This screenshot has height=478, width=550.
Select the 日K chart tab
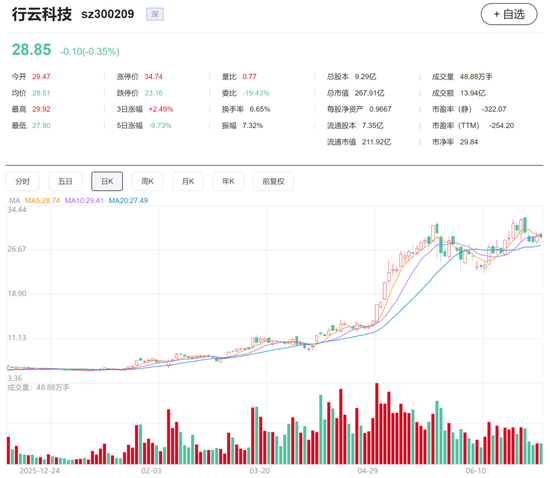point(107,181)
